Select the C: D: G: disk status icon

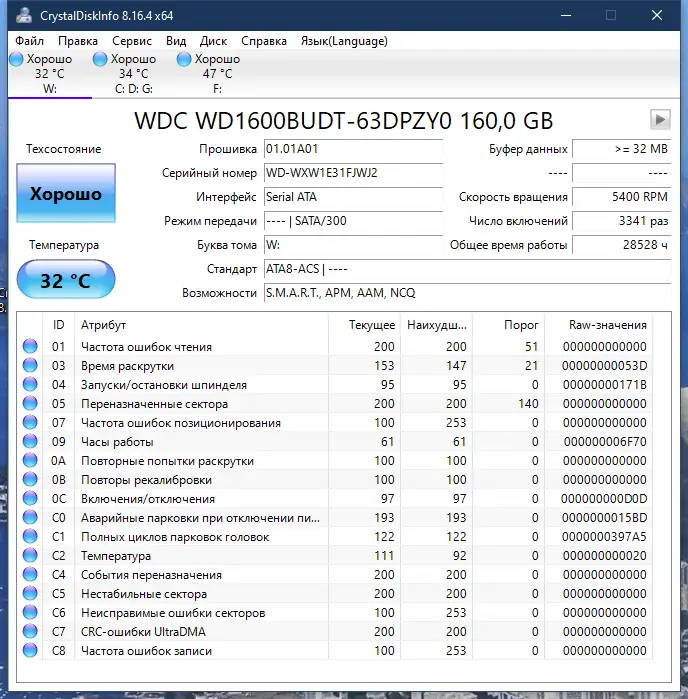100,59
